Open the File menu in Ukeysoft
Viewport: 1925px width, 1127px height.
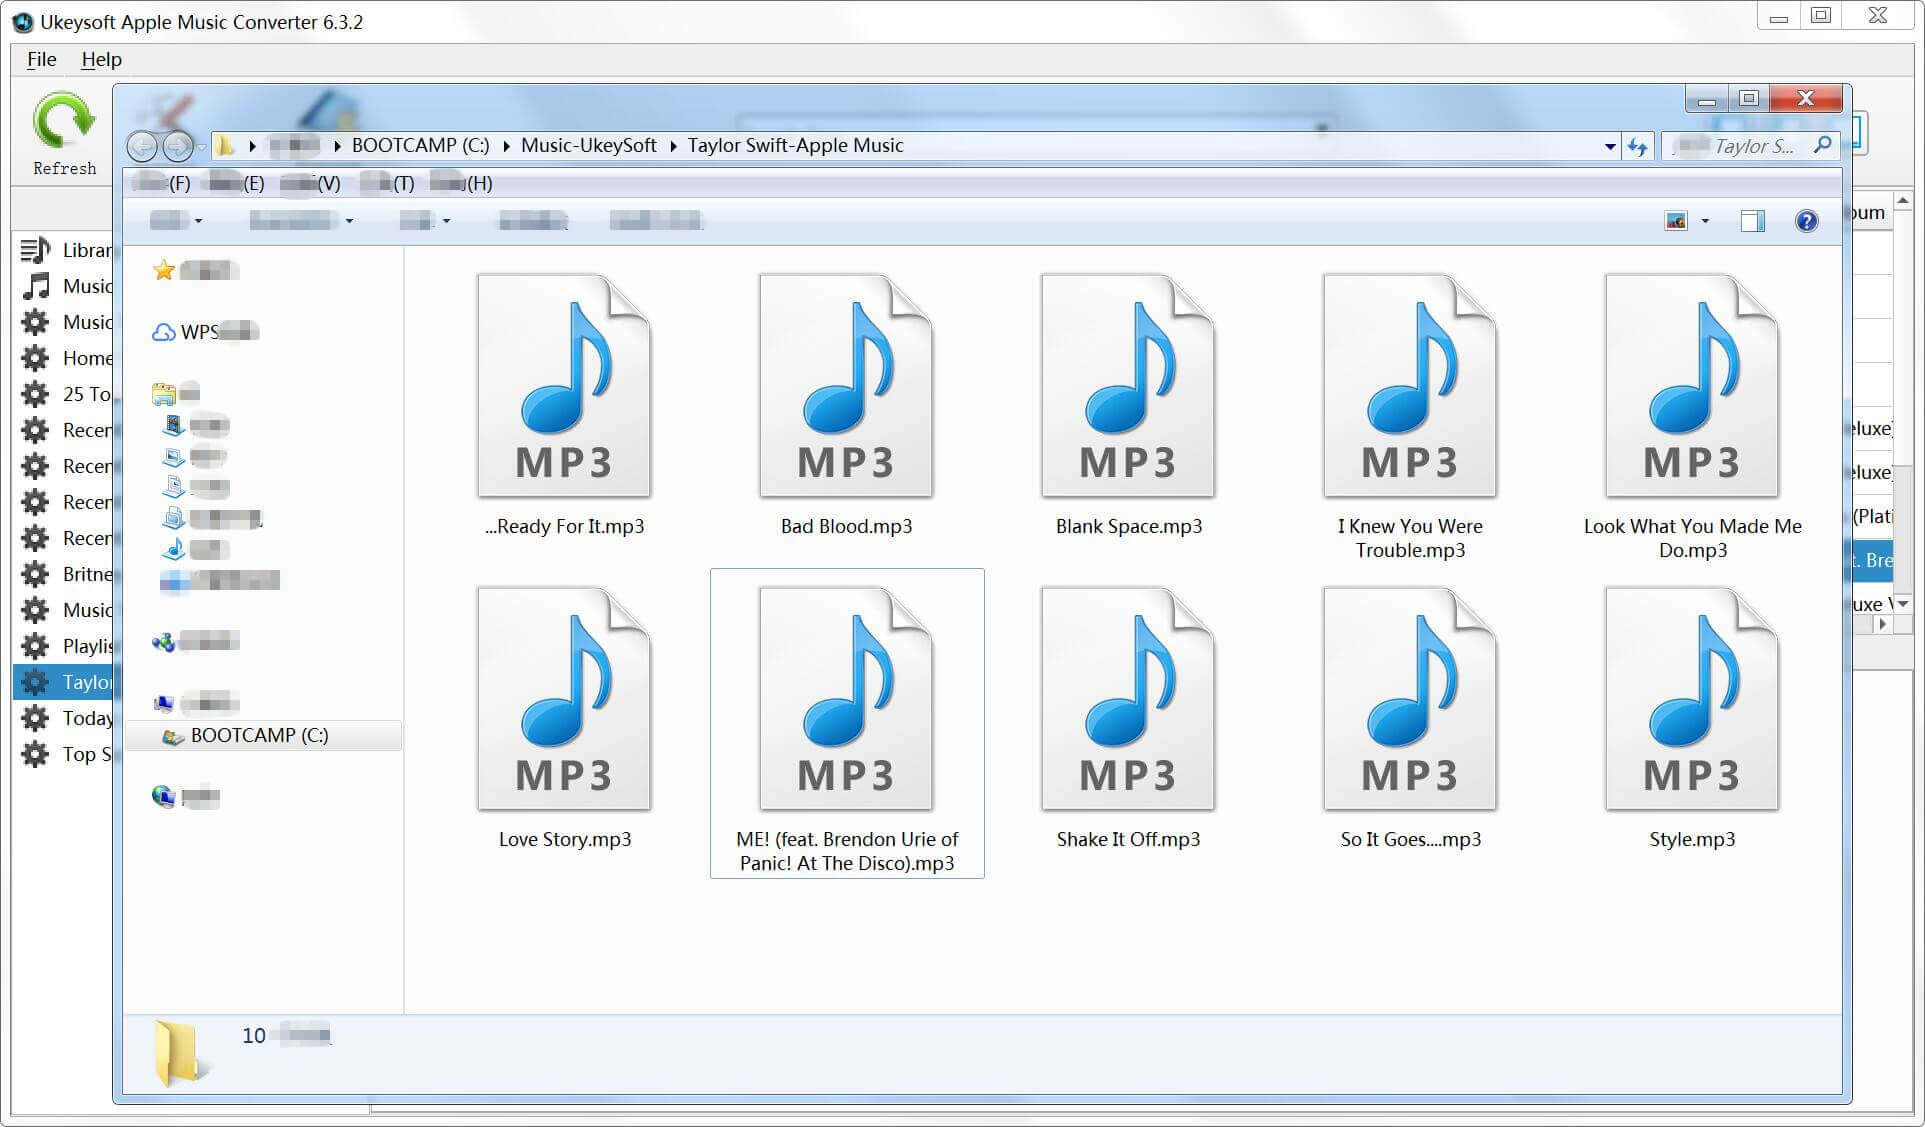click(x=41, y=59)
